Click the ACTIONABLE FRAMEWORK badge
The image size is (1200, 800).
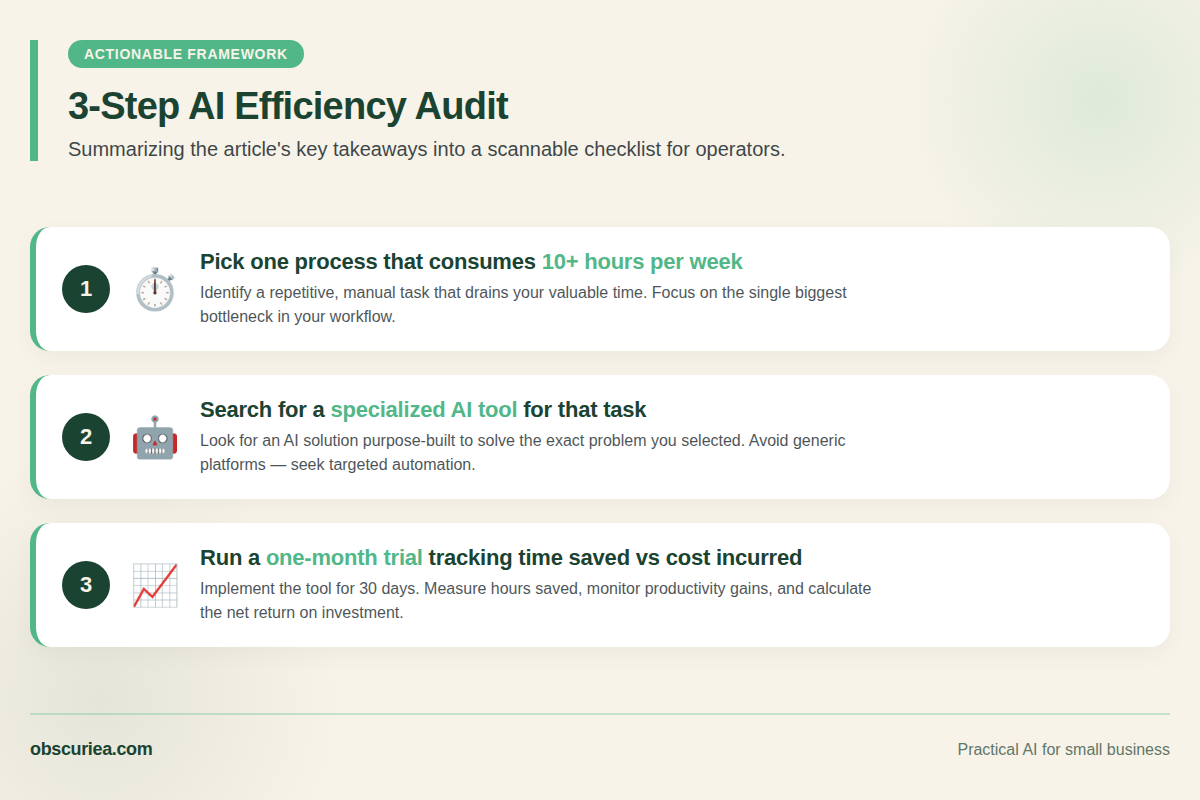coord(186,54)
